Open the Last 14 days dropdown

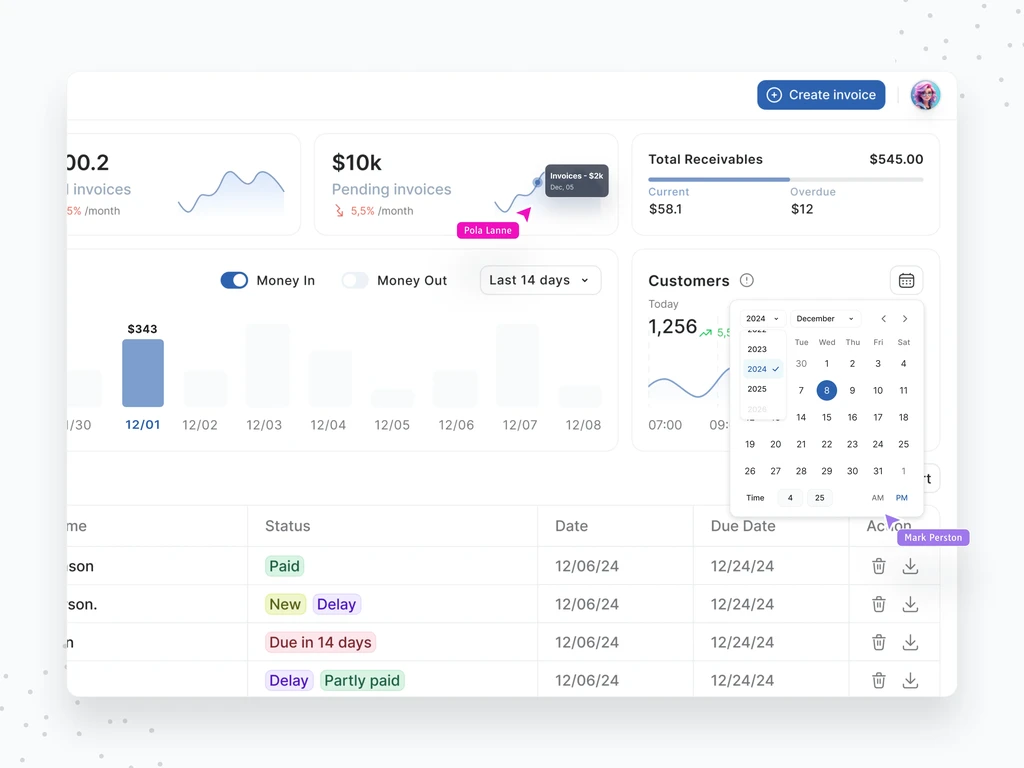[540, 280]
